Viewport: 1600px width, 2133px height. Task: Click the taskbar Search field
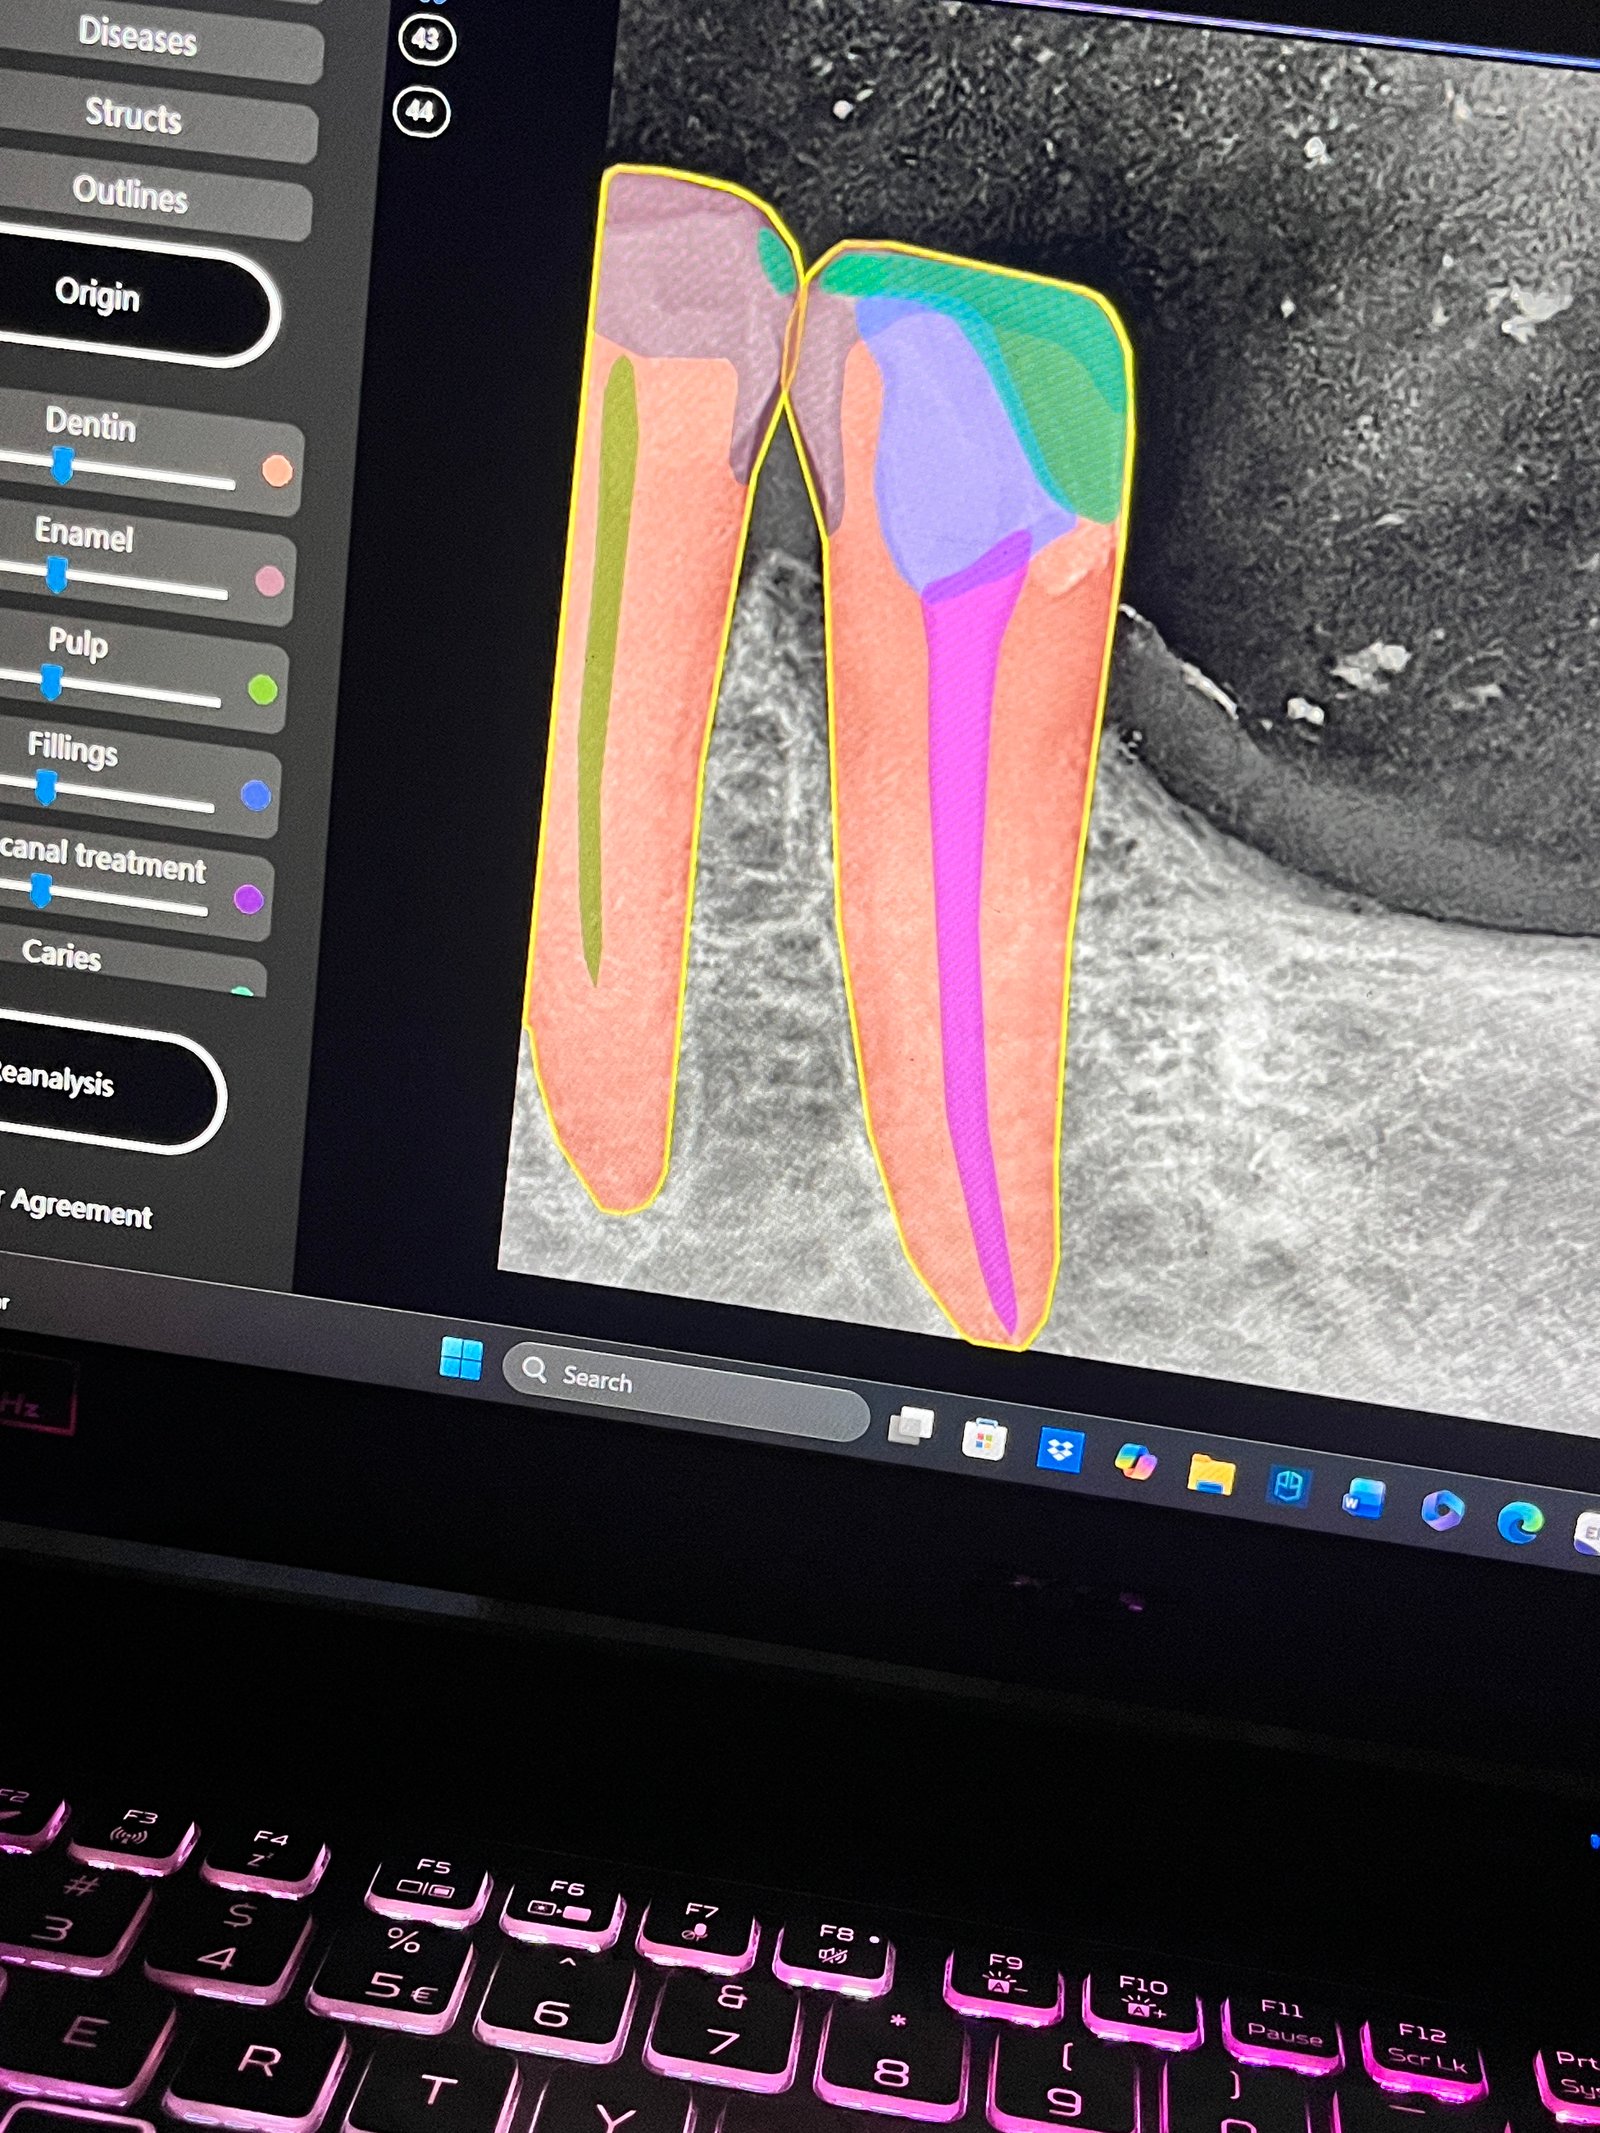tap(685, 1390)
